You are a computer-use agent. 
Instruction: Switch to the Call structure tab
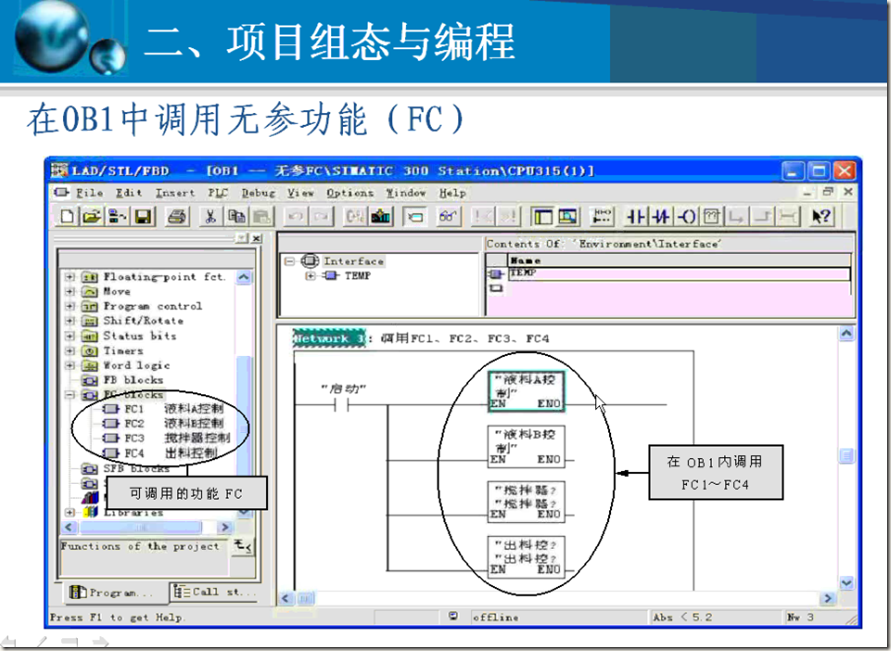213,592
